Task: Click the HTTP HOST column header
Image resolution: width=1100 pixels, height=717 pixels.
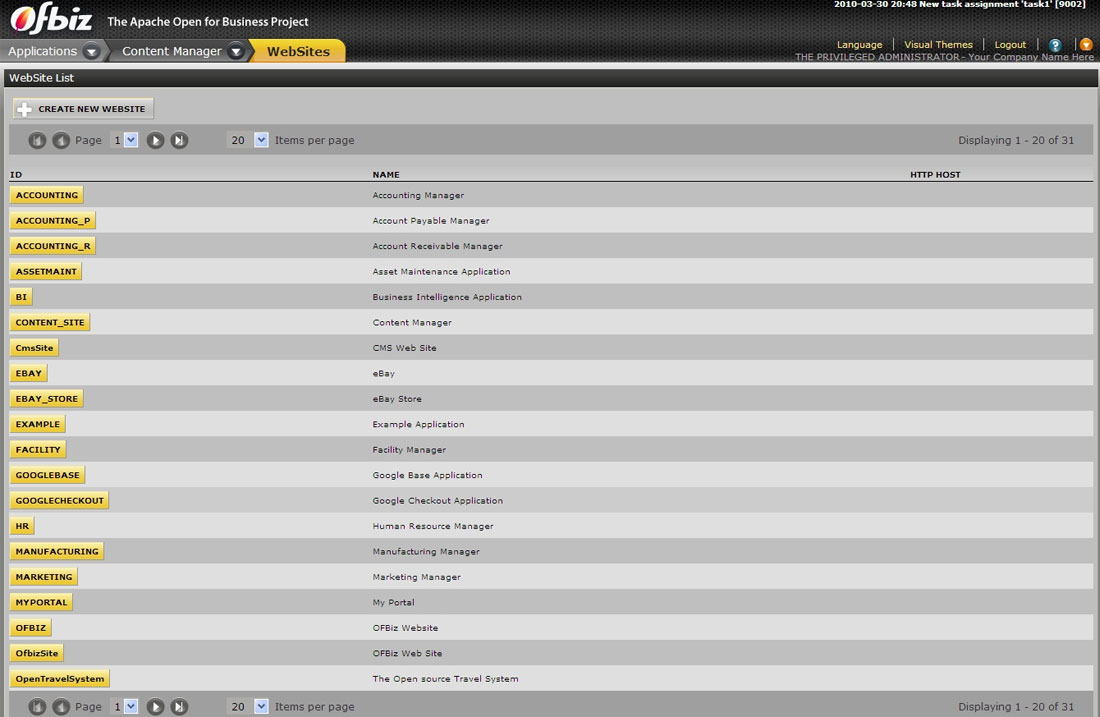Action: [x=935, y=175]
